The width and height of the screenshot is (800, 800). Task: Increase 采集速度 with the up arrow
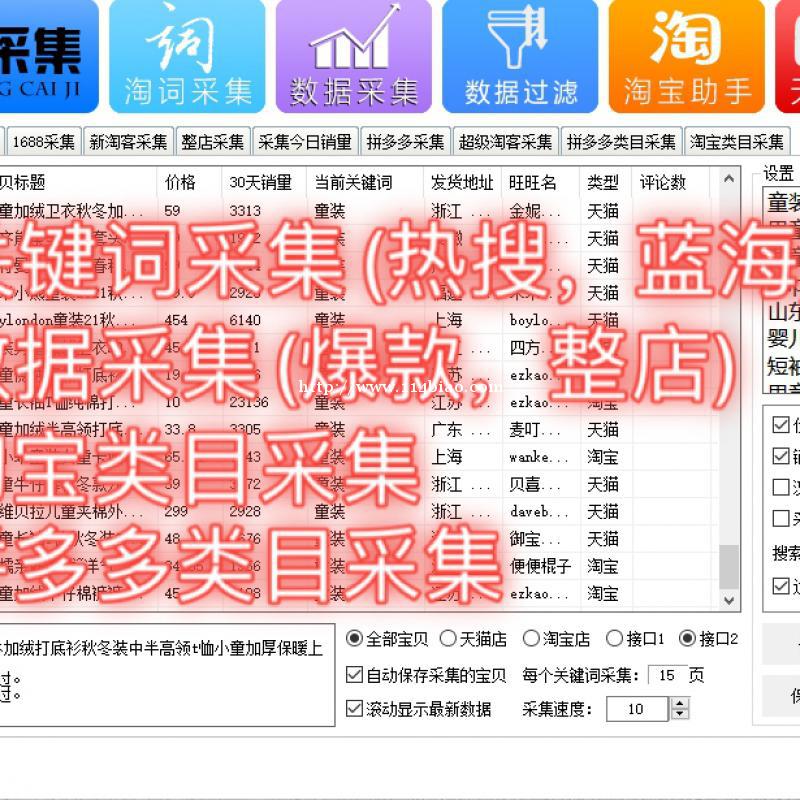680,703
